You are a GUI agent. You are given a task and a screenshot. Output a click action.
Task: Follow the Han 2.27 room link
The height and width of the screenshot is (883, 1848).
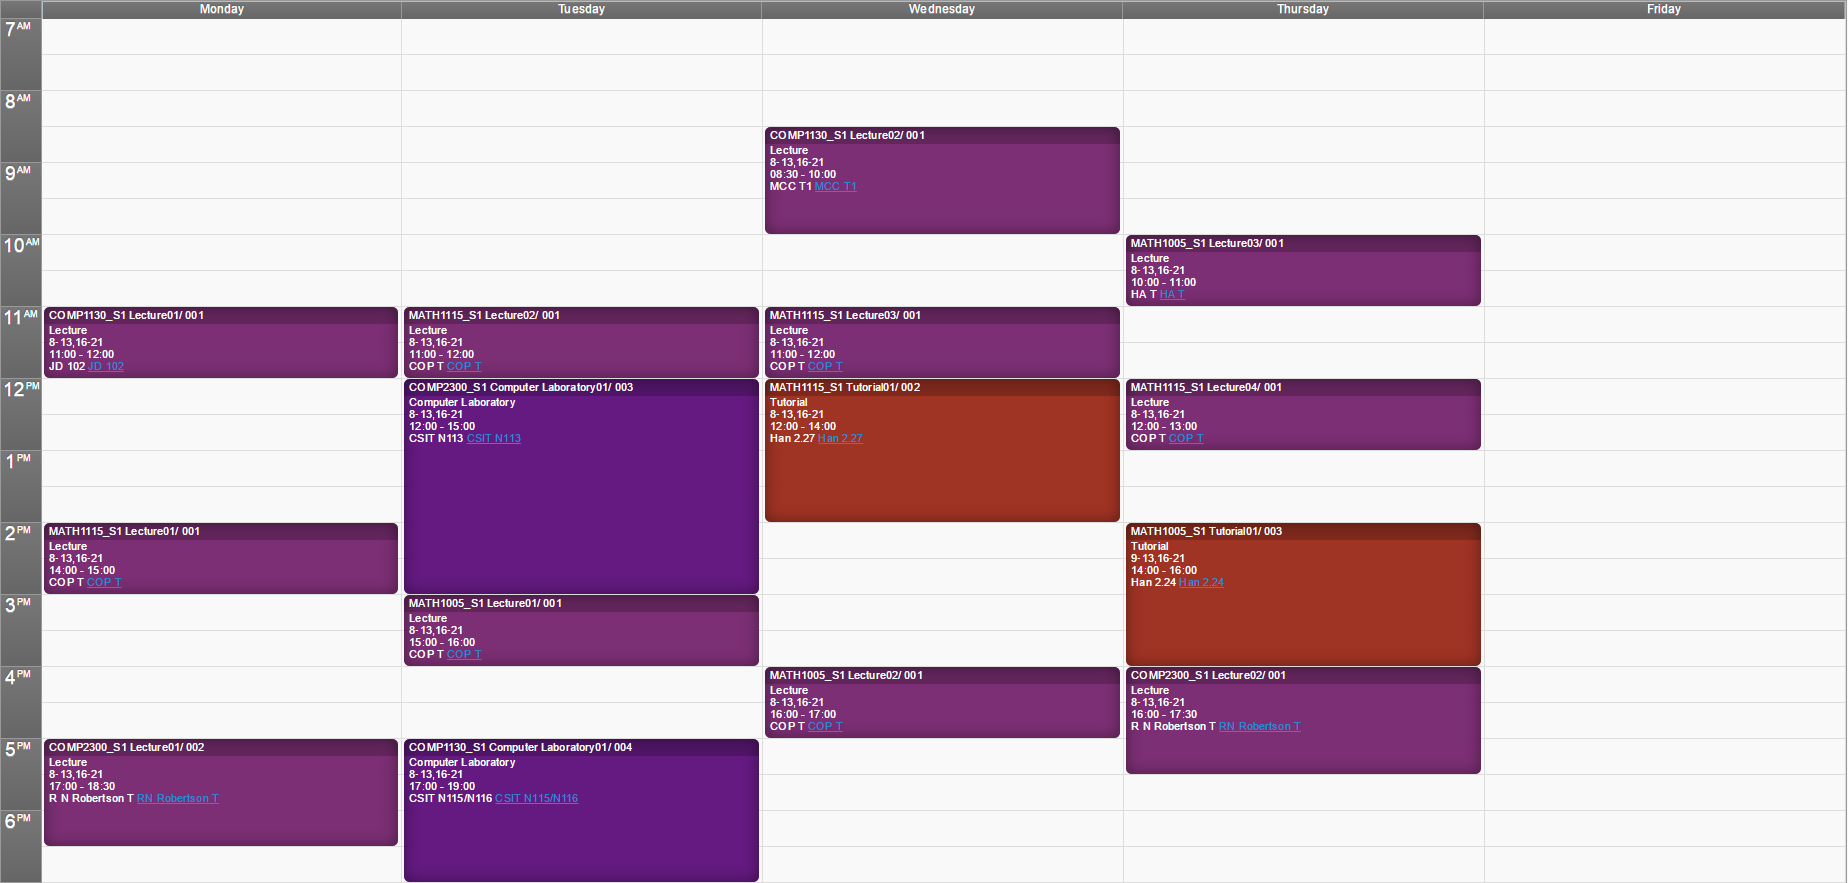(840, 439)
